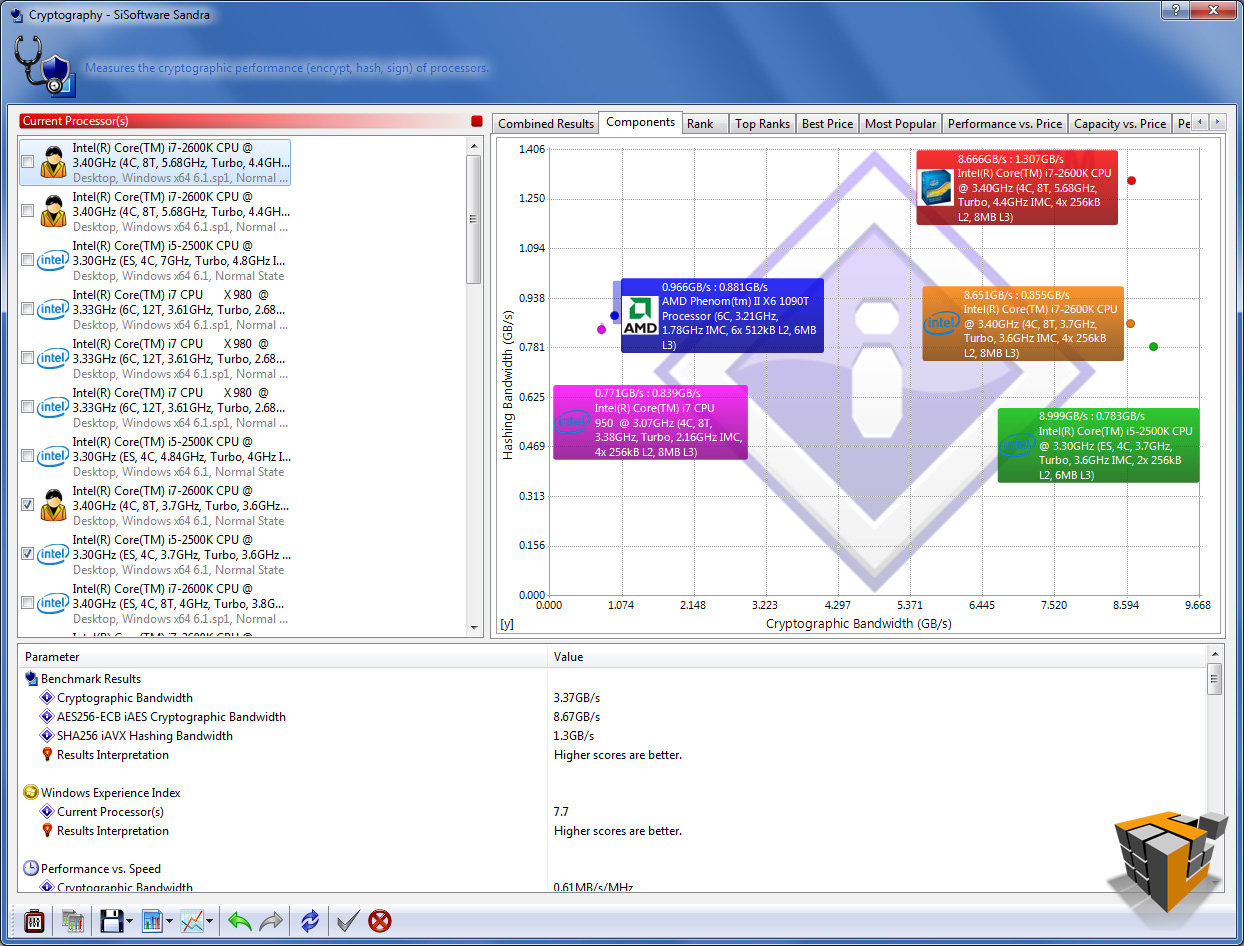Screen dimensions: 1244x946
Task: Select the Cryptographic Bandwidth 3.37GB/s row
Action: (x=612, y=698)
